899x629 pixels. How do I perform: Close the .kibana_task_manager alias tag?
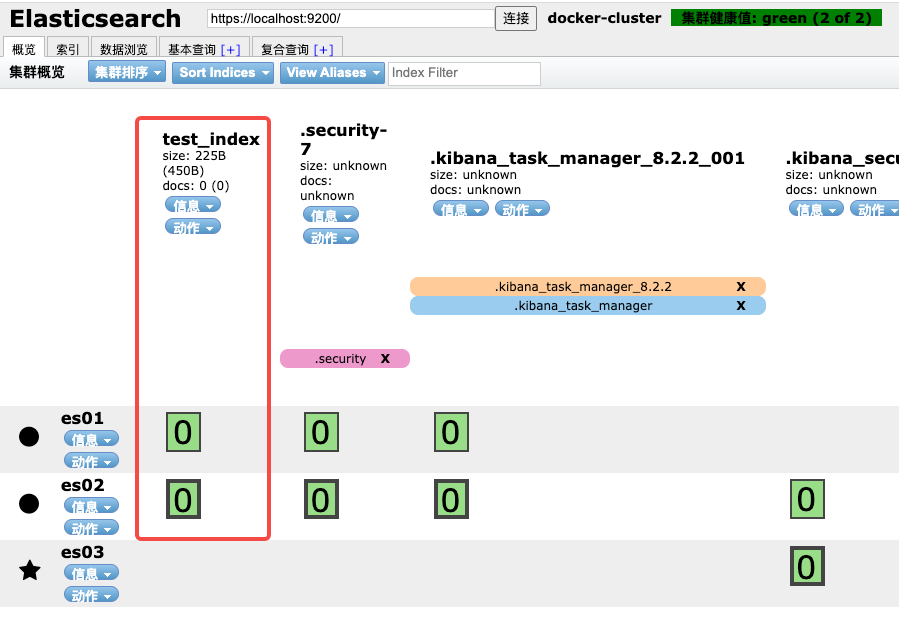[x=740, y=305]
